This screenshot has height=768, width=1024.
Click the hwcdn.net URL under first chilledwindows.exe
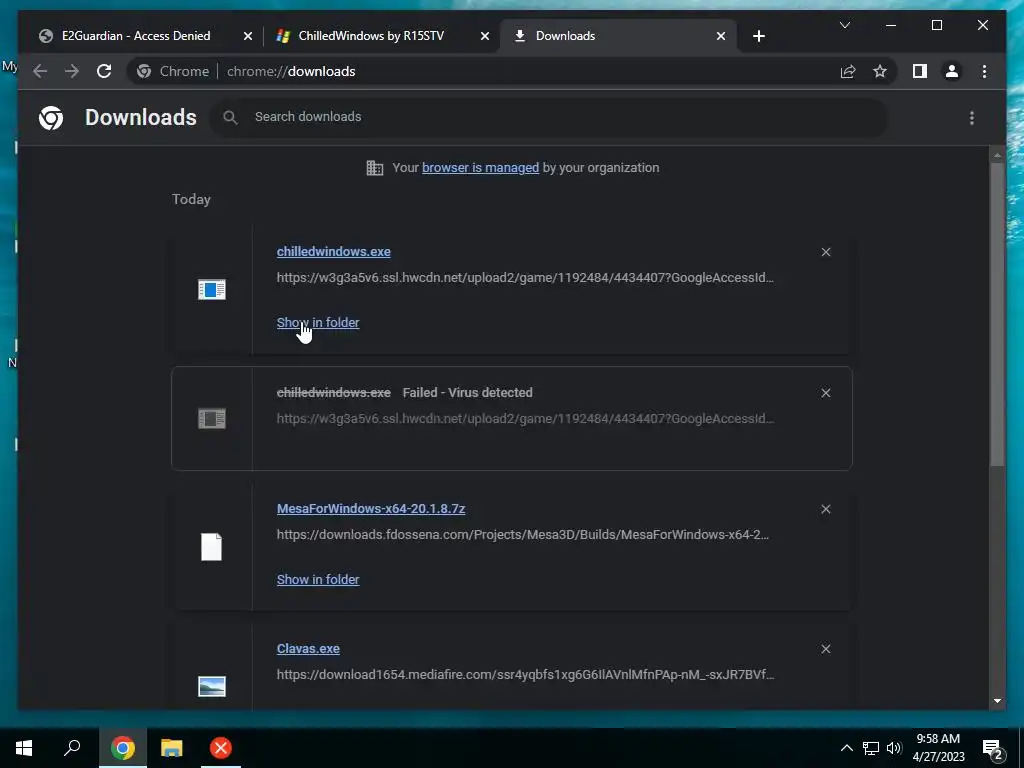[x=525, y=278]
